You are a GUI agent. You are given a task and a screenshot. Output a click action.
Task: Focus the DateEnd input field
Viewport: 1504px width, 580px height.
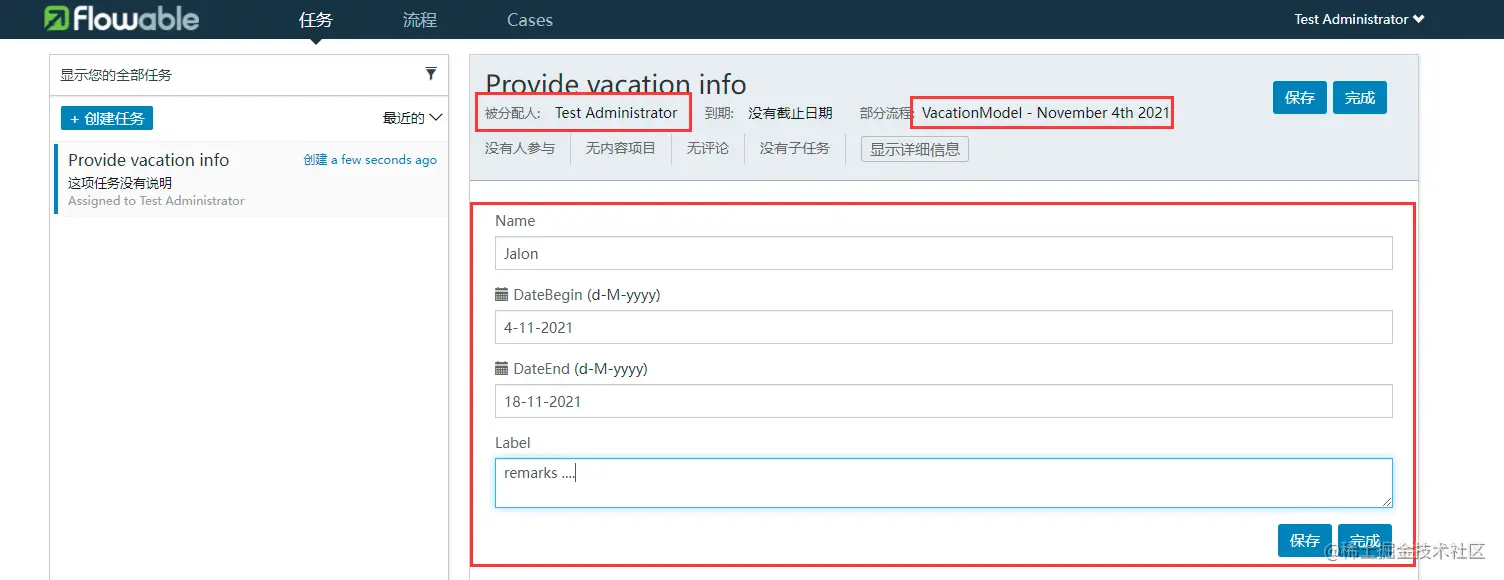944,401
